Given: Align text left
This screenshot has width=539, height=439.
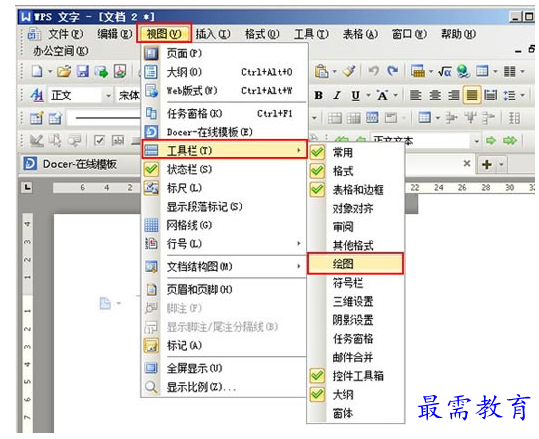Looking at the screenshot, I should pos(416,95).
